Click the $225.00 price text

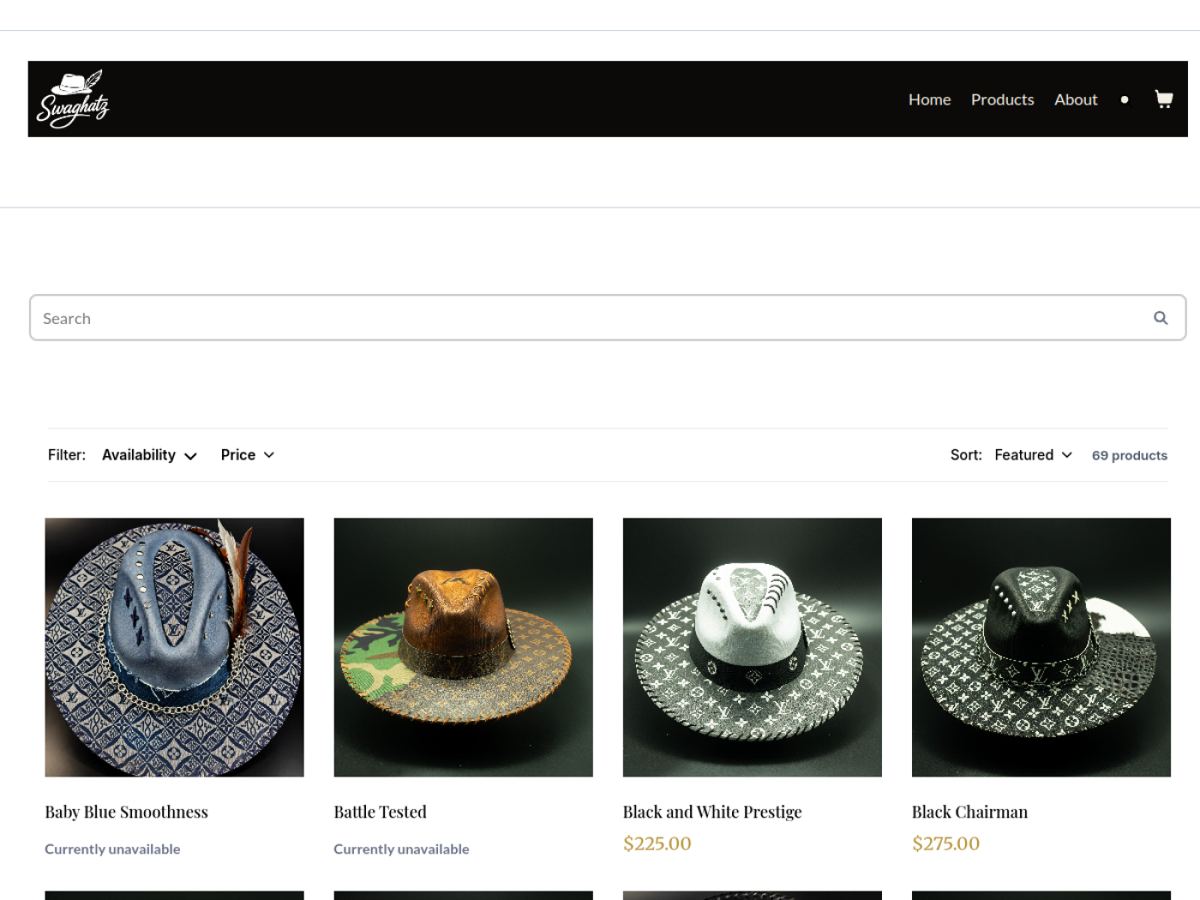657,843
